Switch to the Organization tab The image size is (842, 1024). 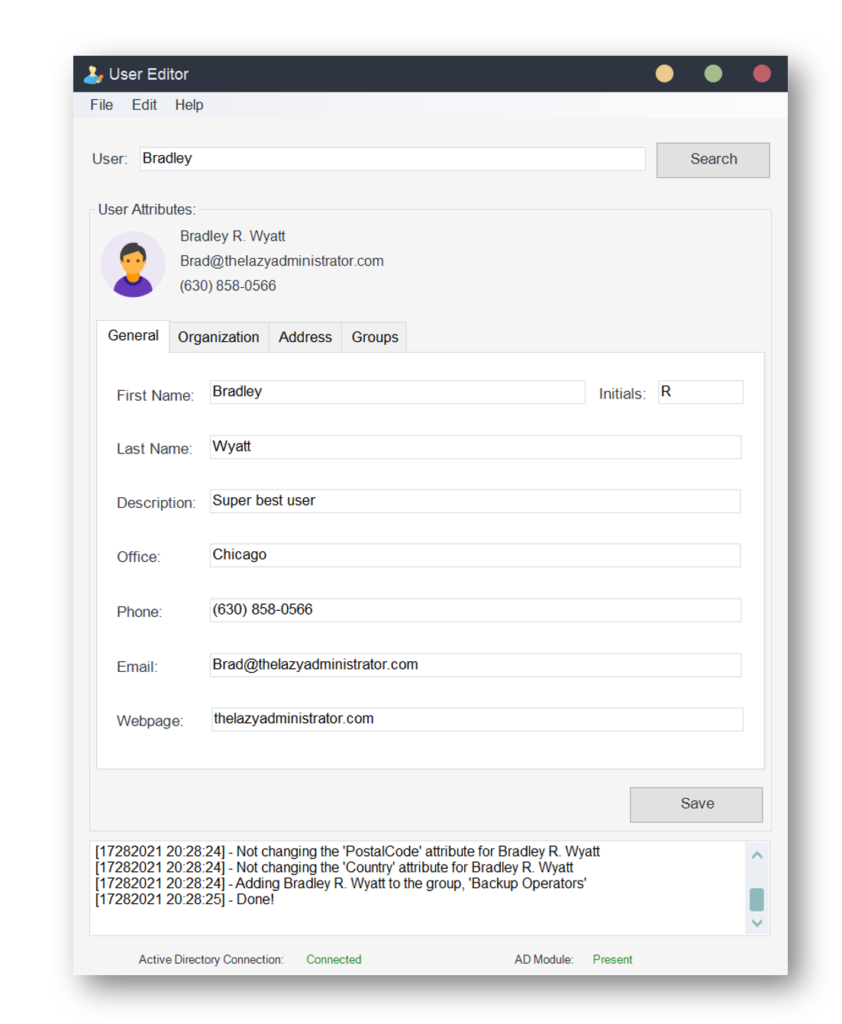(x=219, y=337)
